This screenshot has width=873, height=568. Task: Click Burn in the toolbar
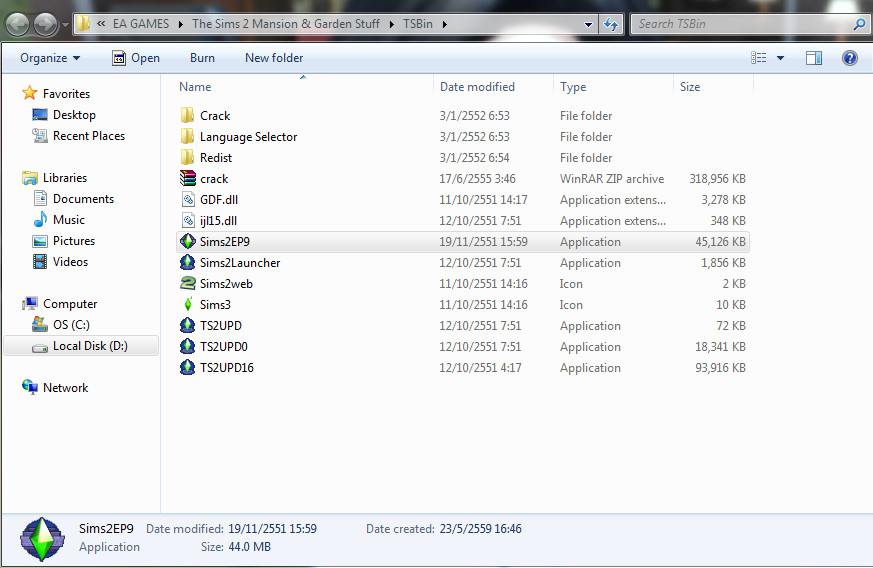pos(202,58)
